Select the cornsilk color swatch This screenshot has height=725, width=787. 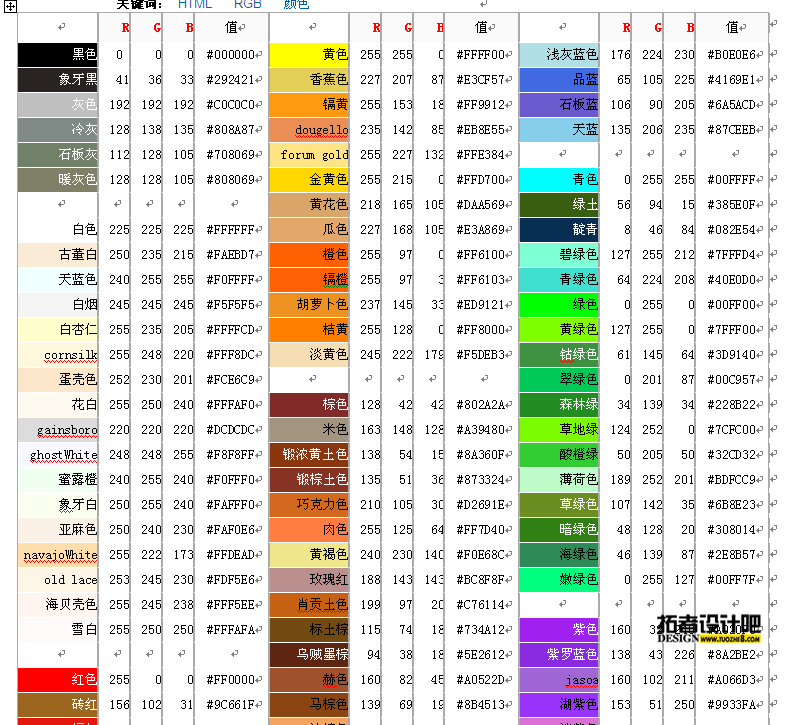tap(58, 354)
